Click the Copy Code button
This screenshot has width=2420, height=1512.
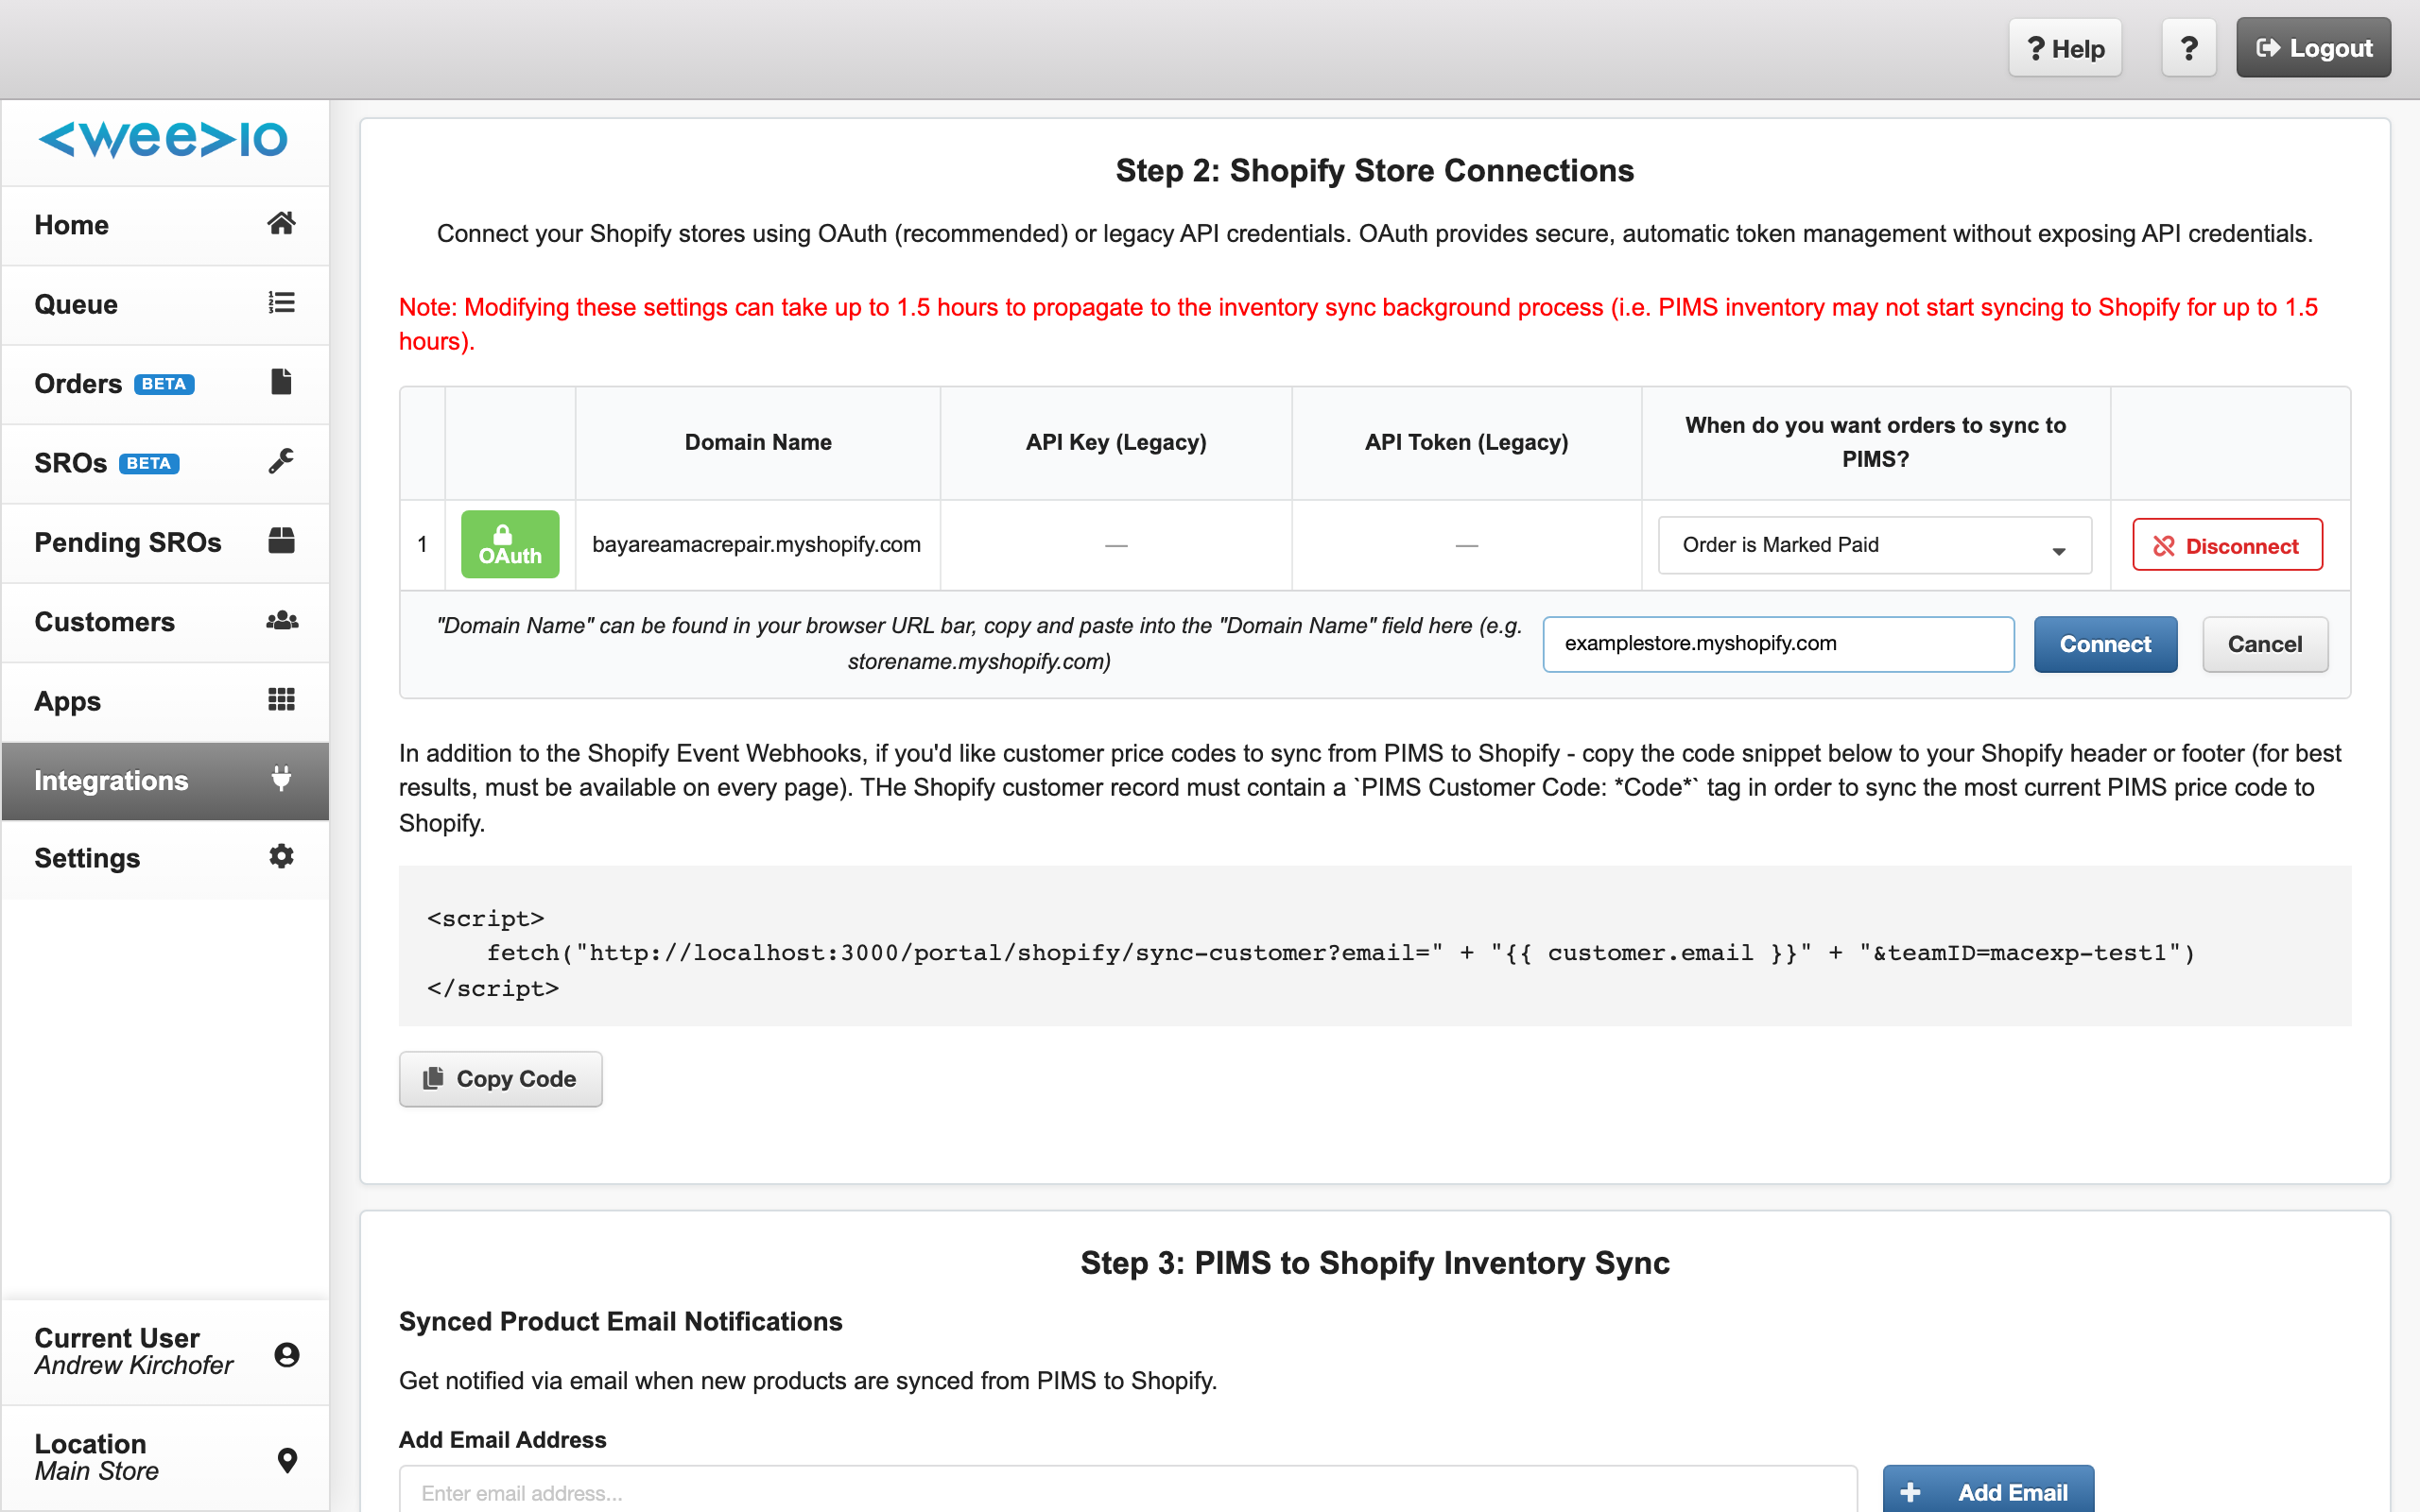500,1078
